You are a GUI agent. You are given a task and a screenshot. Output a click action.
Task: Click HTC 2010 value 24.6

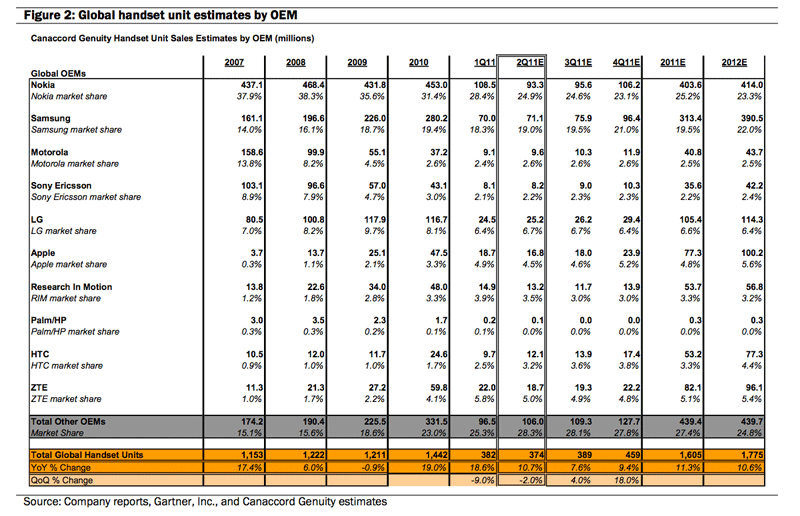439,354
